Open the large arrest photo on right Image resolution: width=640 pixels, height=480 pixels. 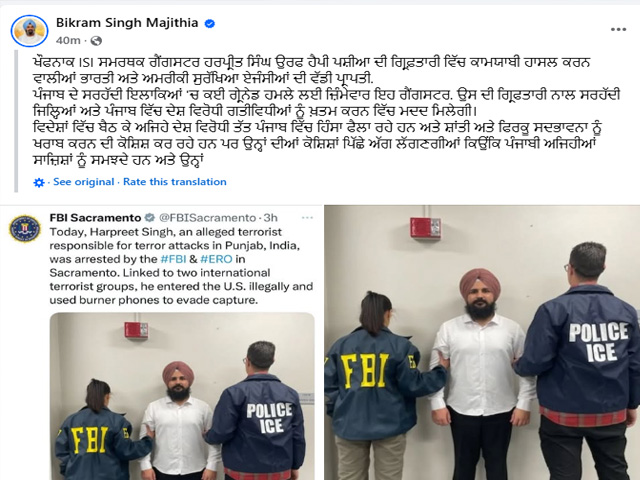[482, 342]
